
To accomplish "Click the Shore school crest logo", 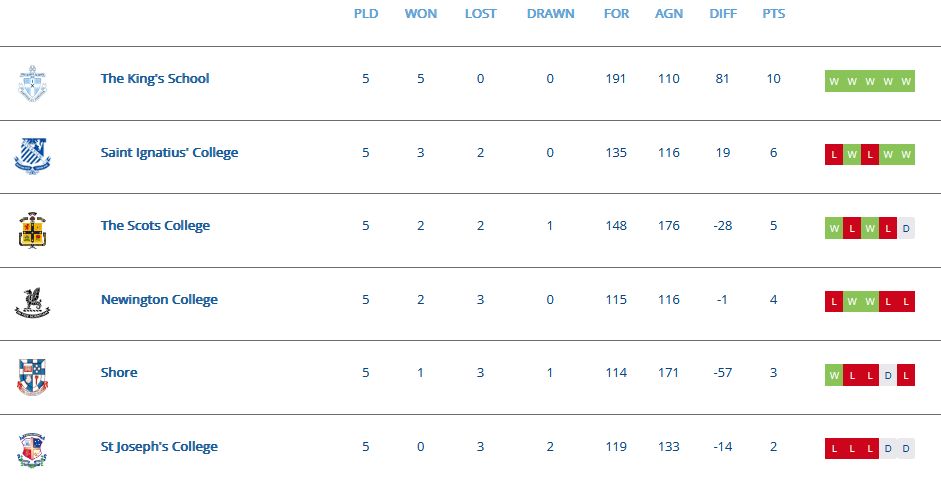I will pos(32,377).
